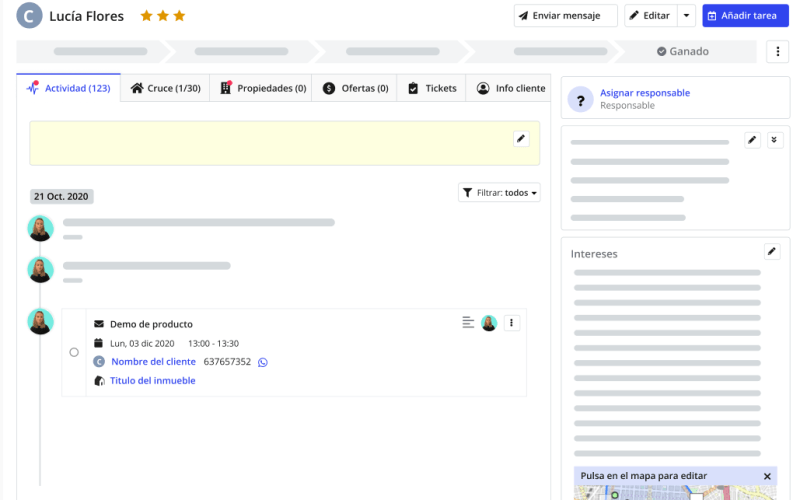Open the Nombre del cliente link

pyautogui.click(x=153, y=362)
